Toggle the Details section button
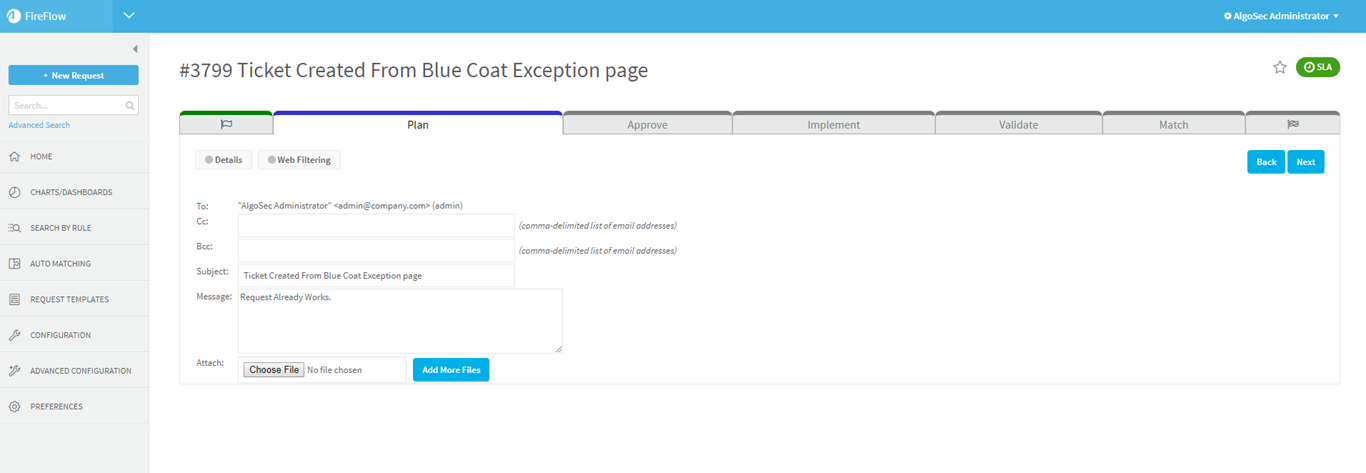This screenshot has height=473, width=1366. click(223, 160)
